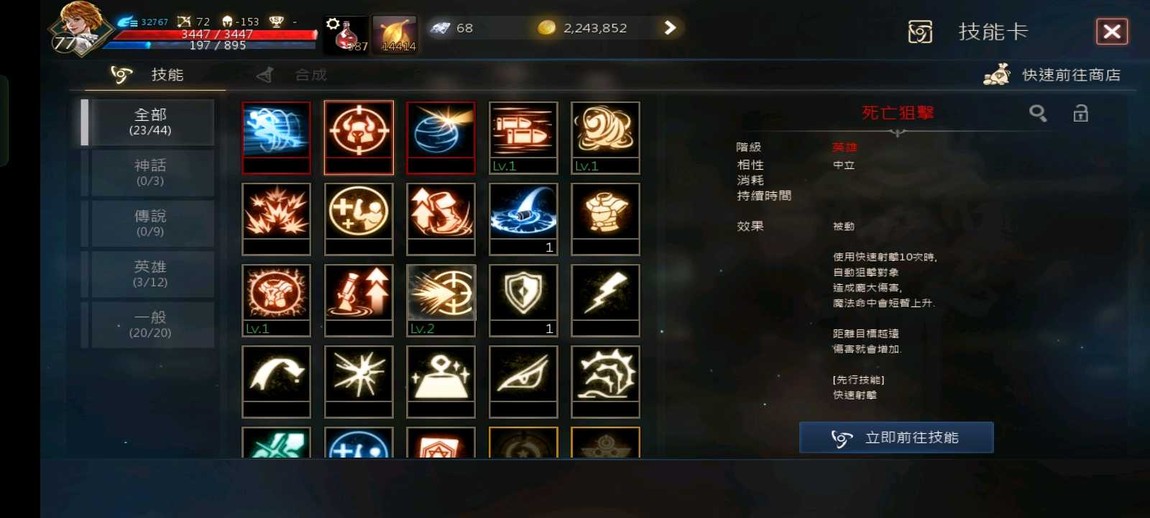Image resolution: width=1150 pixels, height=518 pixels.
Task: Select the eye-shaped skill card
Action: 523,382
